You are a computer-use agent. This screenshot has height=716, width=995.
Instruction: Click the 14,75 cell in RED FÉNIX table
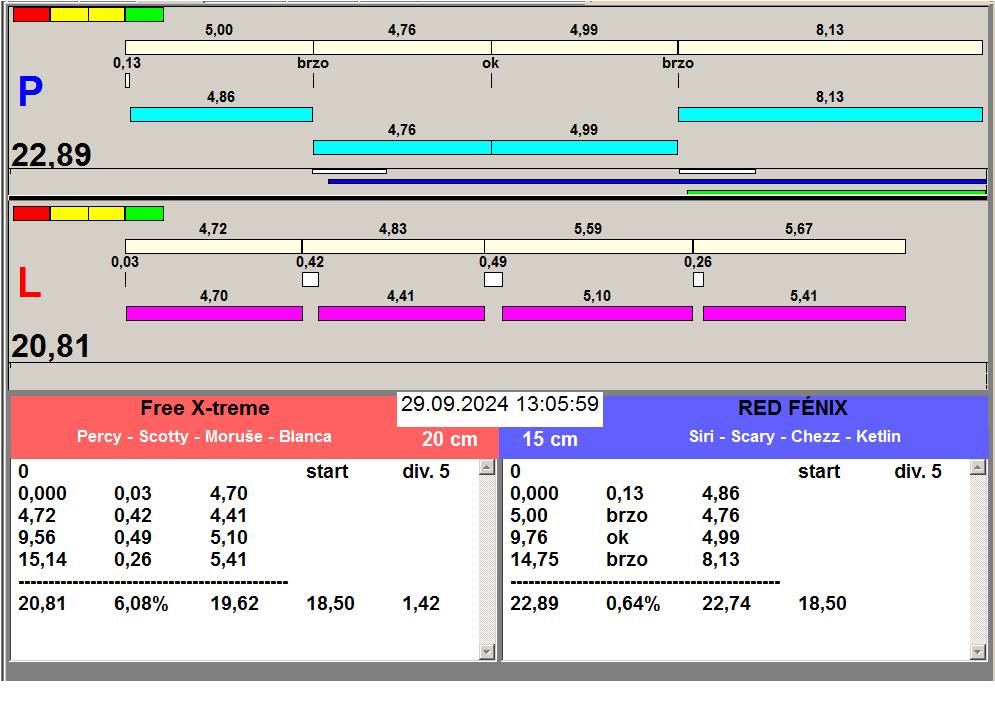click(x=534, y=559)
